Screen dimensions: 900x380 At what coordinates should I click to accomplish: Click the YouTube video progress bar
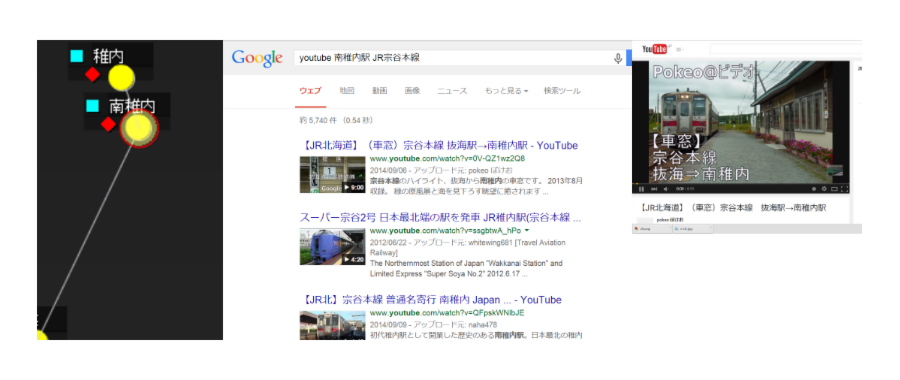tap(740, 184)
